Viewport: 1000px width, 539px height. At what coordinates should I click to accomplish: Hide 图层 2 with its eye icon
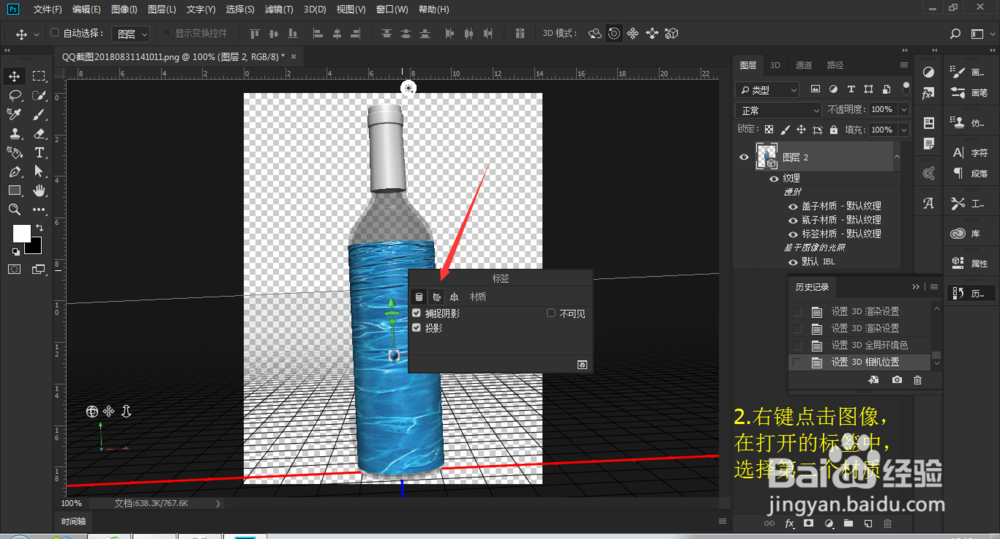pos(744,157)
